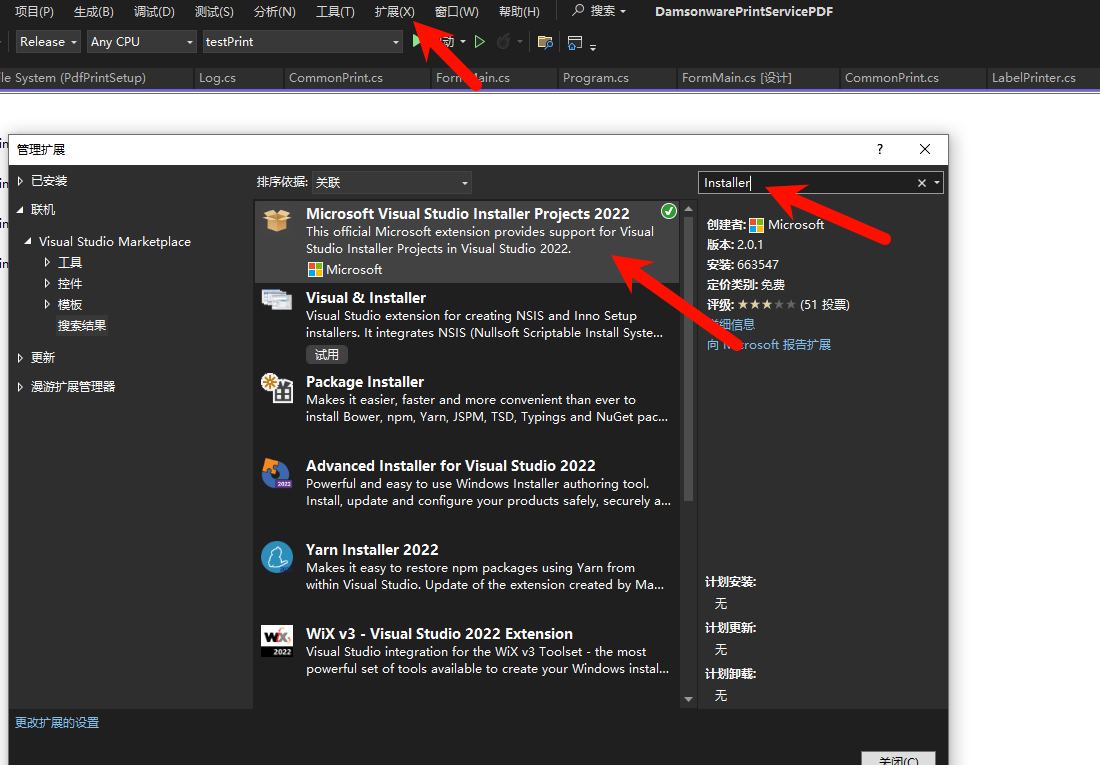The height and width of the screenshot is (765, 1100).
Task: Click the toolbar overflow options arrow
Action: pyautogui.click(x=593, y=48)
